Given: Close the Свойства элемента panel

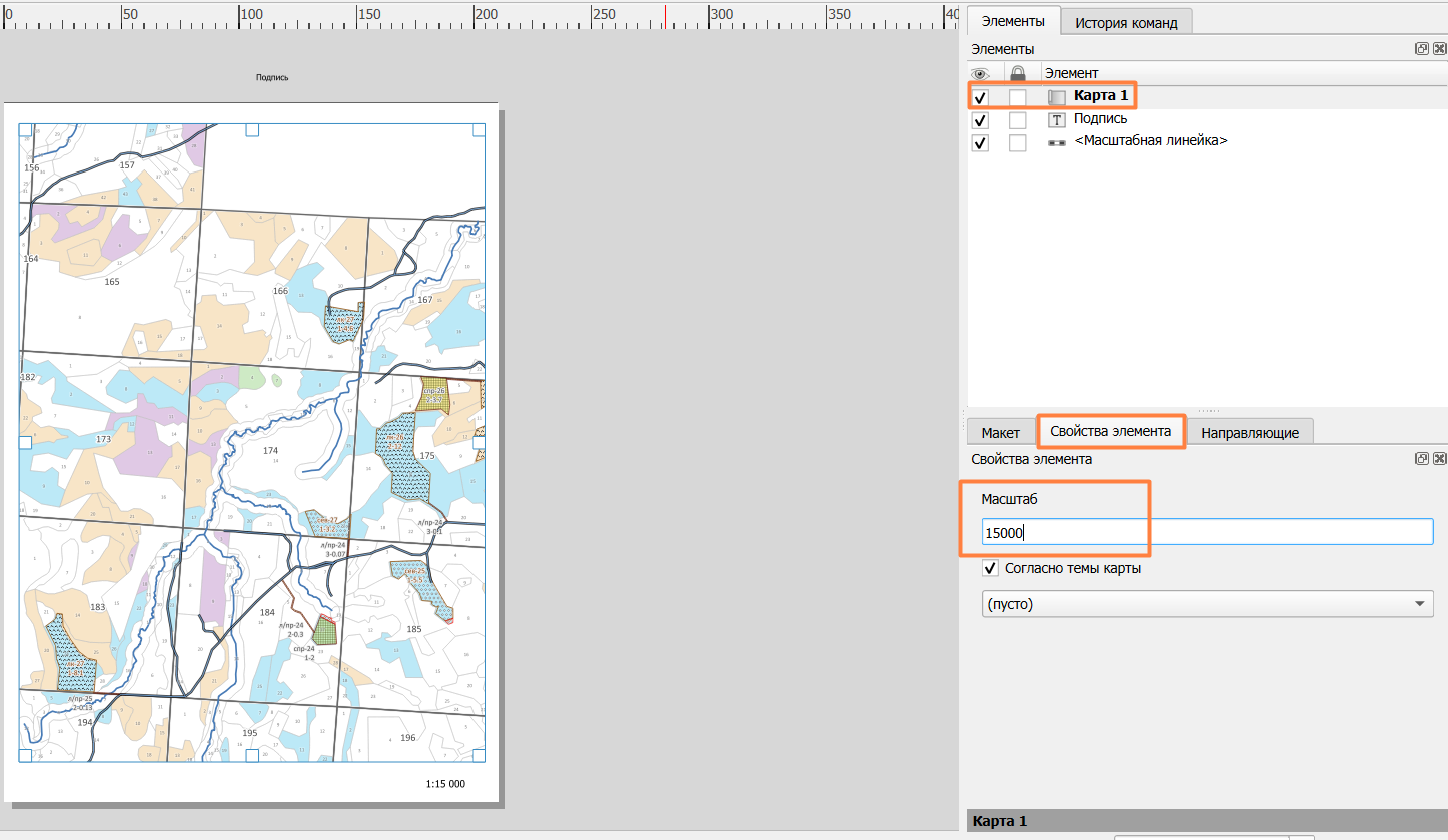Looking at the screenshot, I should coord(1439,459).
